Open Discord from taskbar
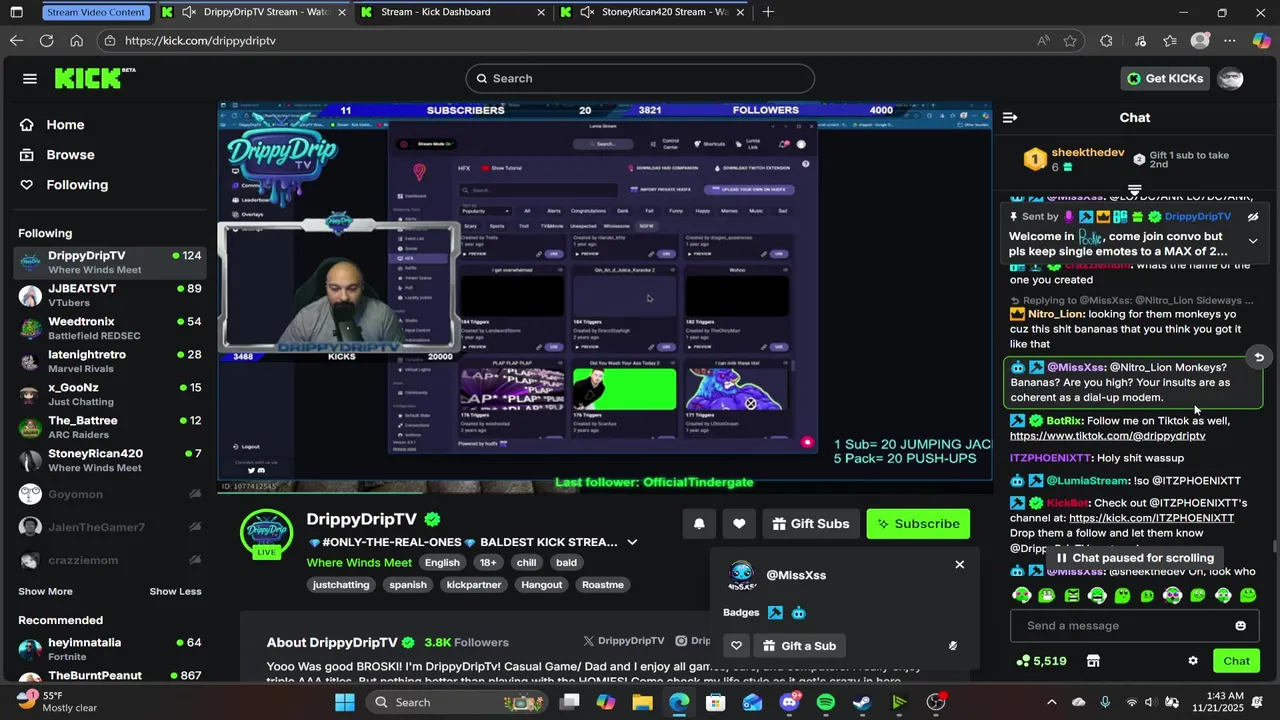 [x=789, y=702]
